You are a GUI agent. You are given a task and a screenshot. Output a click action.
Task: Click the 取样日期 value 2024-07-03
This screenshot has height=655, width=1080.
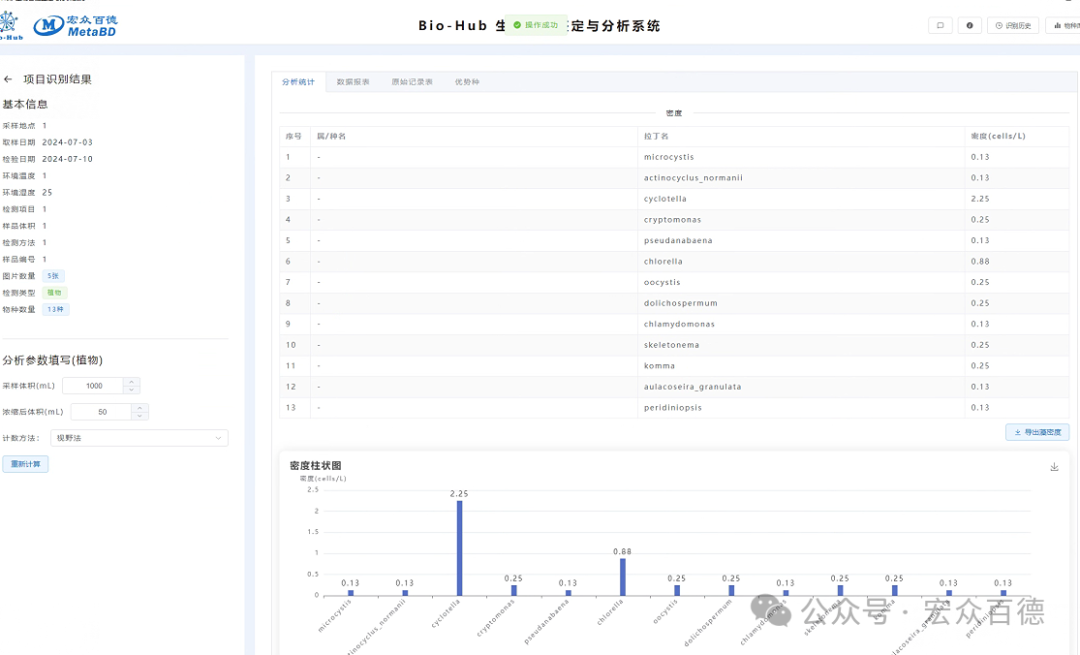tap(67, 143)
